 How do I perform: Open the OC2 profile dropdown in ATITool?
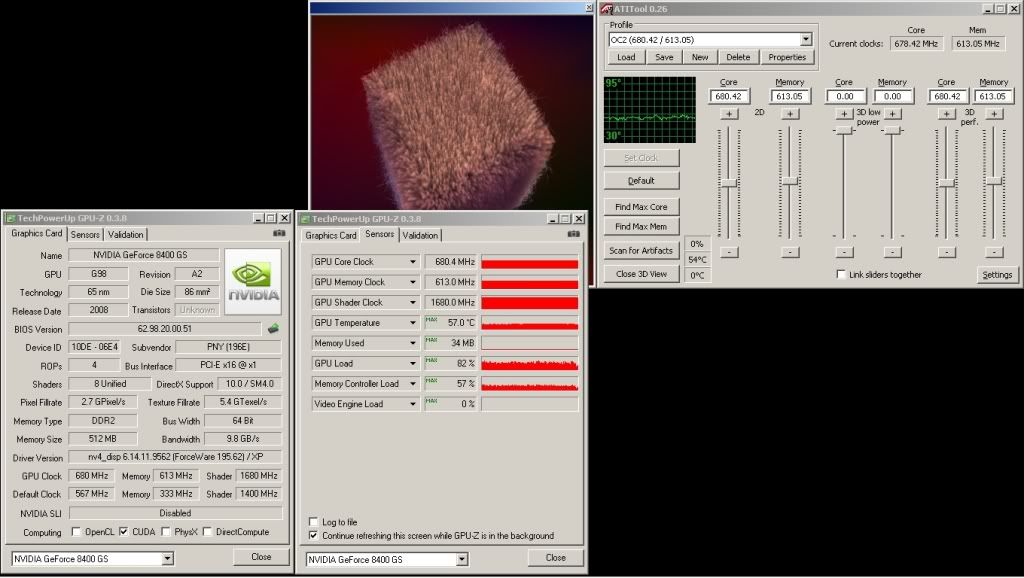(x=805, y=39)
